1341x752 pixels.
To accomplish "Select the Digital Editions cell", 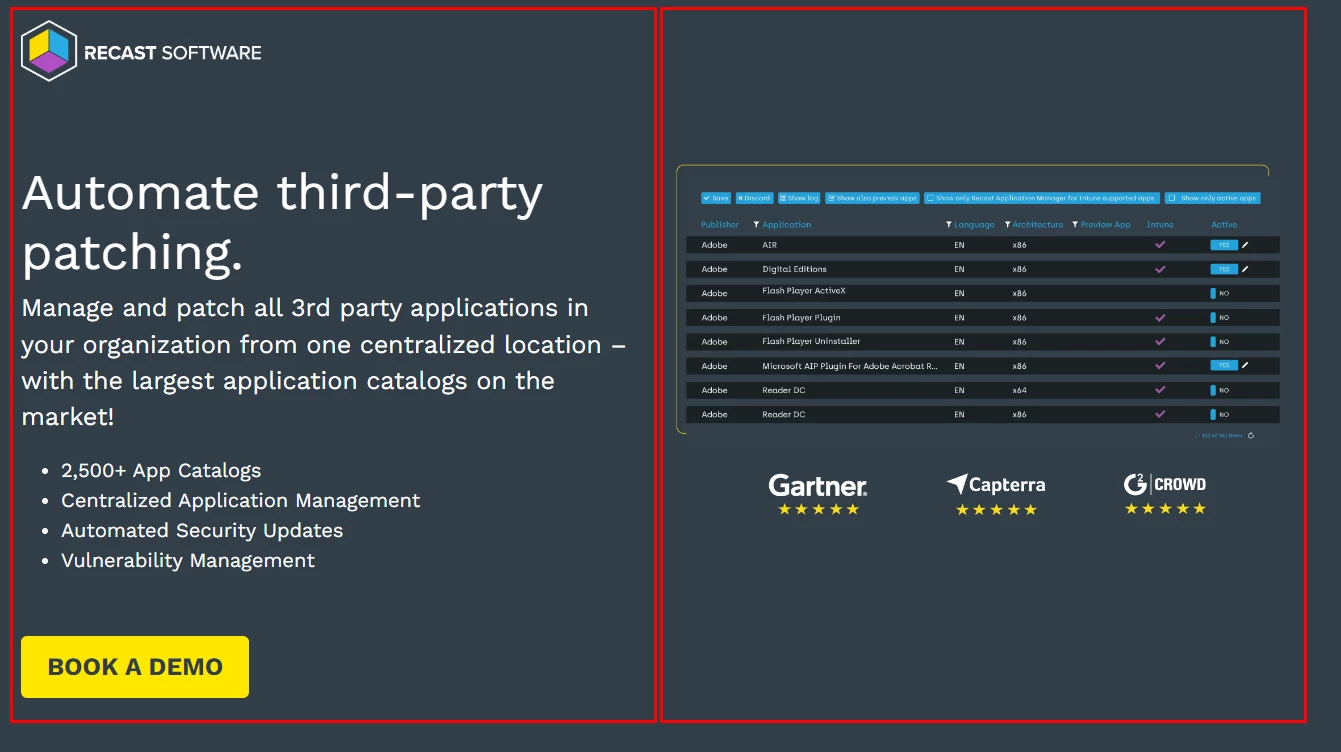I will pos(794,269).
